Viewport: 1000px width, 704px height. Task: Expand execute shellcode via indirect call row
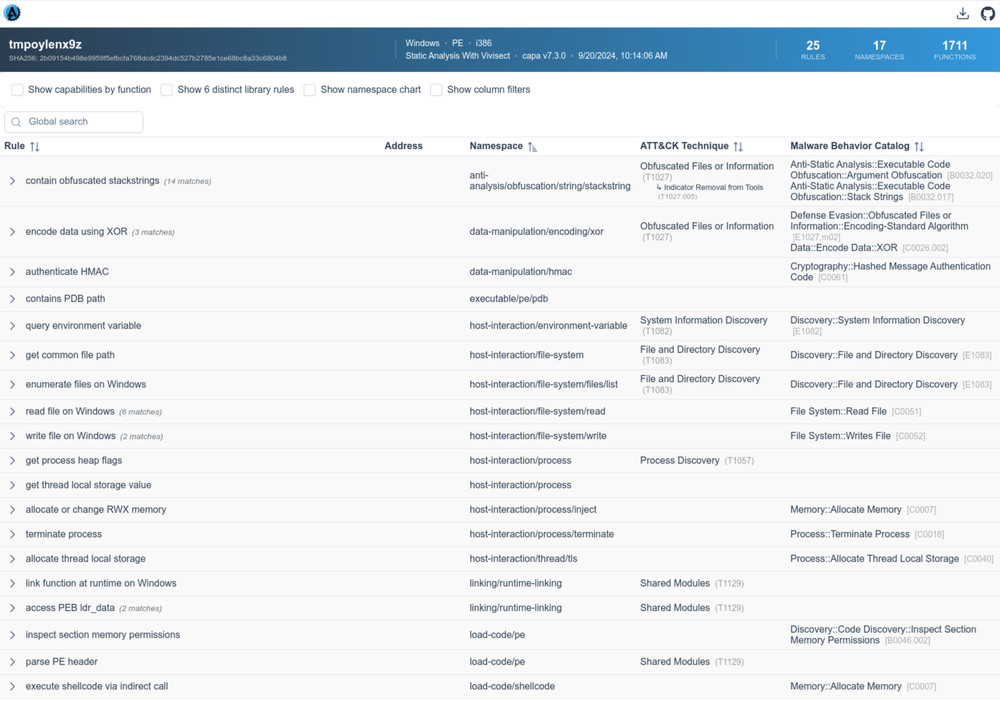click(12, 687)
